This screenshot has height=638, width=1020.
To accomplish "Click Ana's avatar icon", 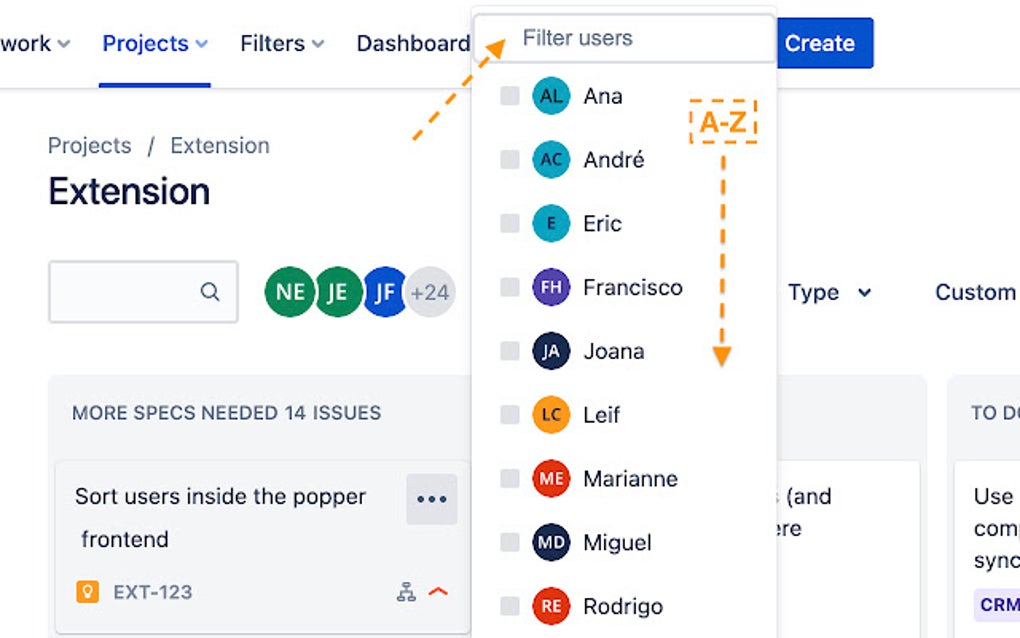I will (551, 96).
